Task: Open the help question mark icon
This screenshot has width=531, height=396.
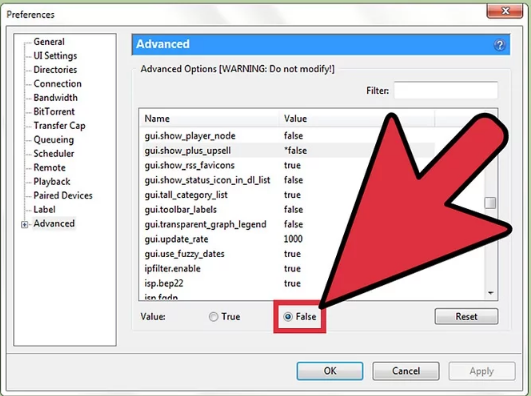Action: coord(499,45)
